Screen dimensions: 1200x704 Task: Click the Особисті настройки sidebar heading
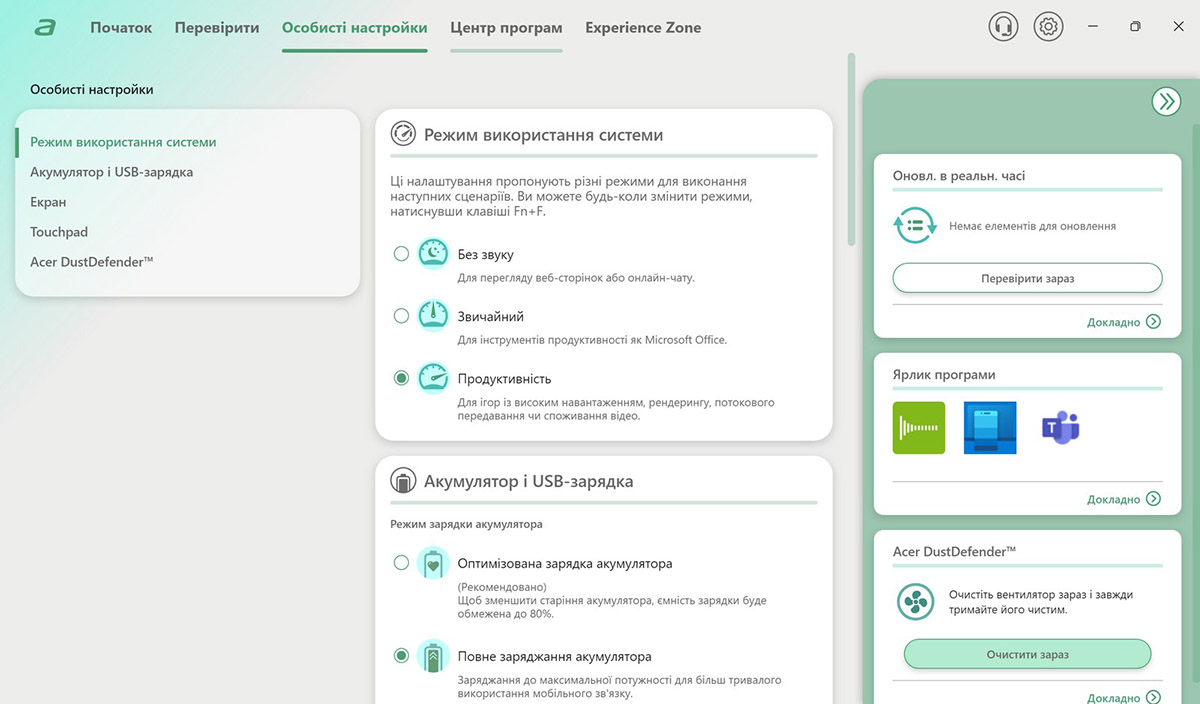(92, 89)
